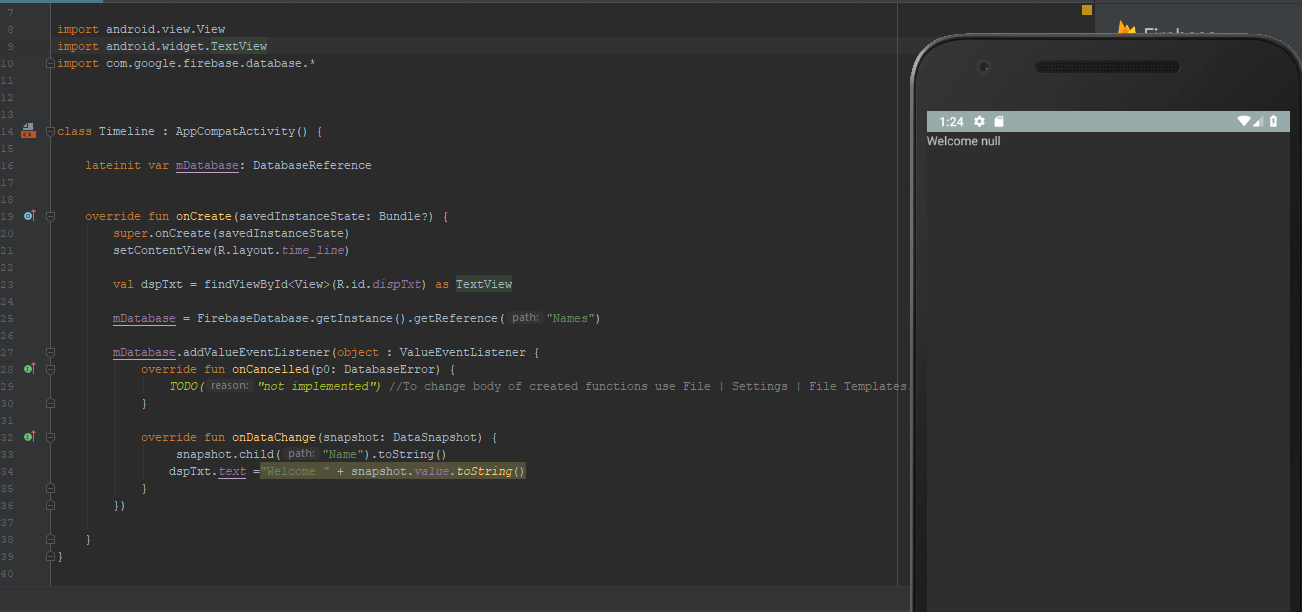Click the fold end marker beside the onCreate closing brace

[x=51, y=539]
